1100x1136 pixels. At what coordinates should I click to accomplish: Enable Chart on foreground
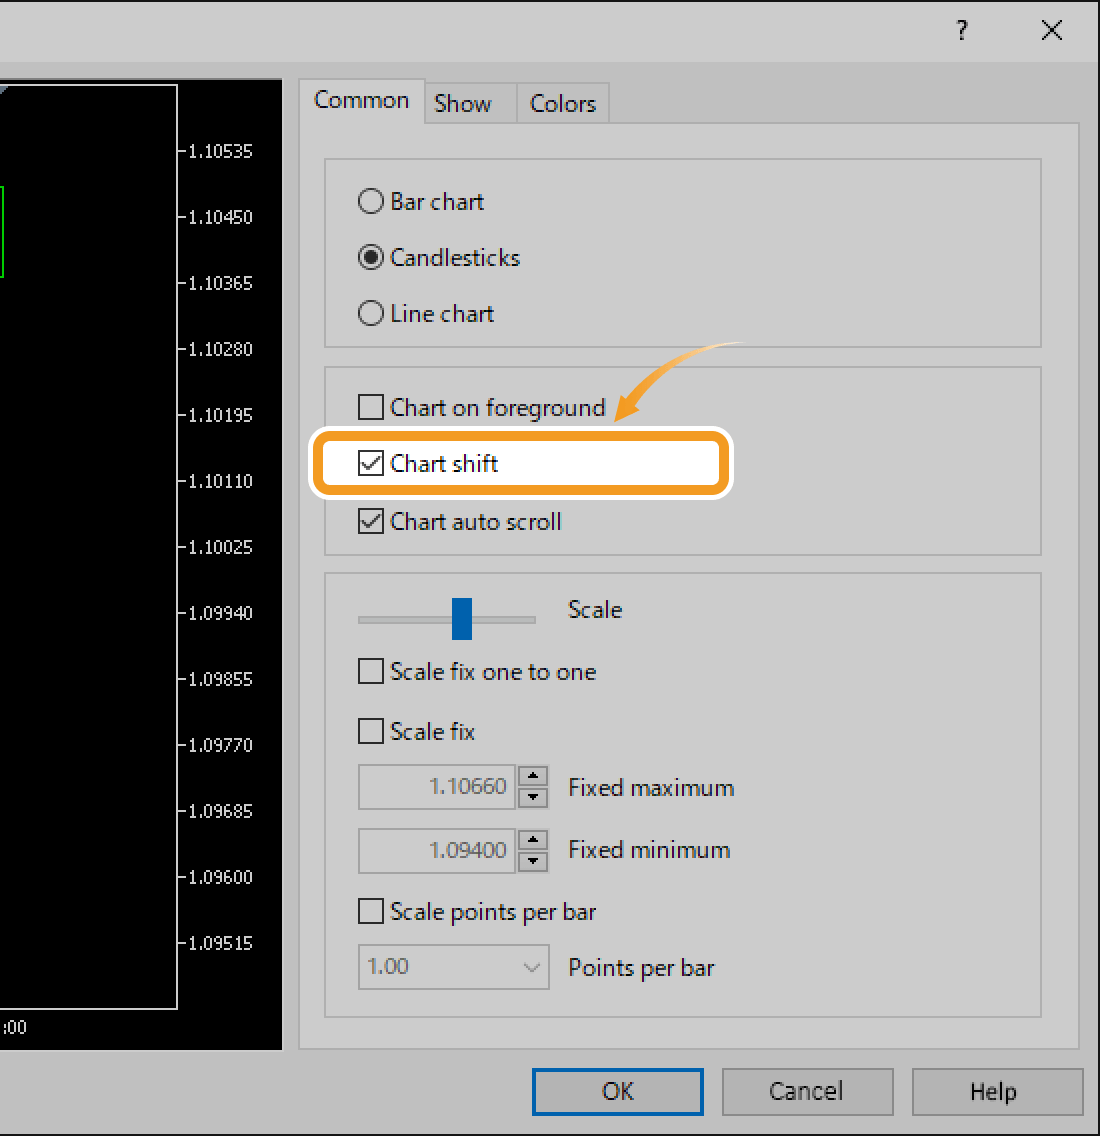click(x=370, y=407)
